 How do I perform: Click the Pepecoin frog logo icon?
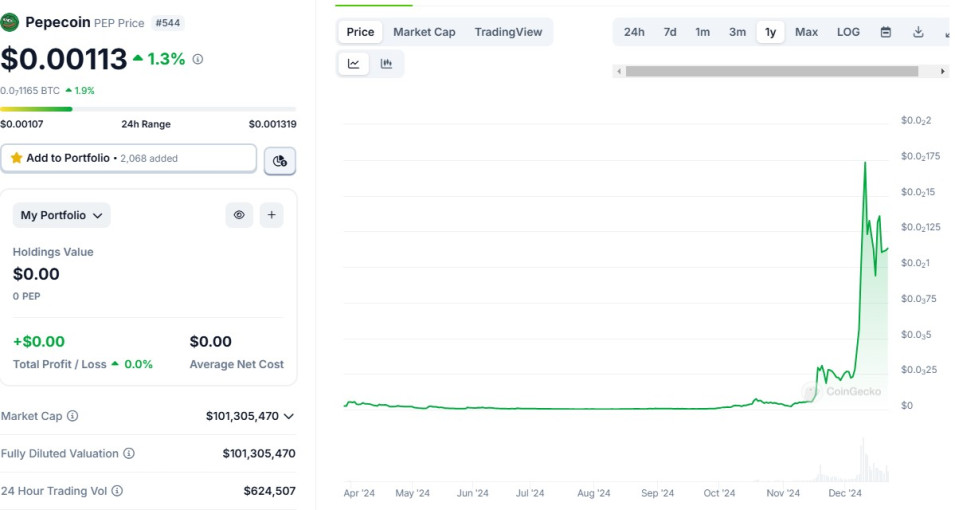point(9,23)
